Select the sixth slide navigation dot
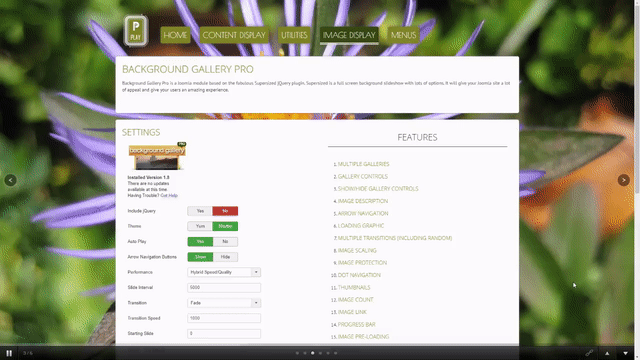The image size is (640, 360). point(336,353)
